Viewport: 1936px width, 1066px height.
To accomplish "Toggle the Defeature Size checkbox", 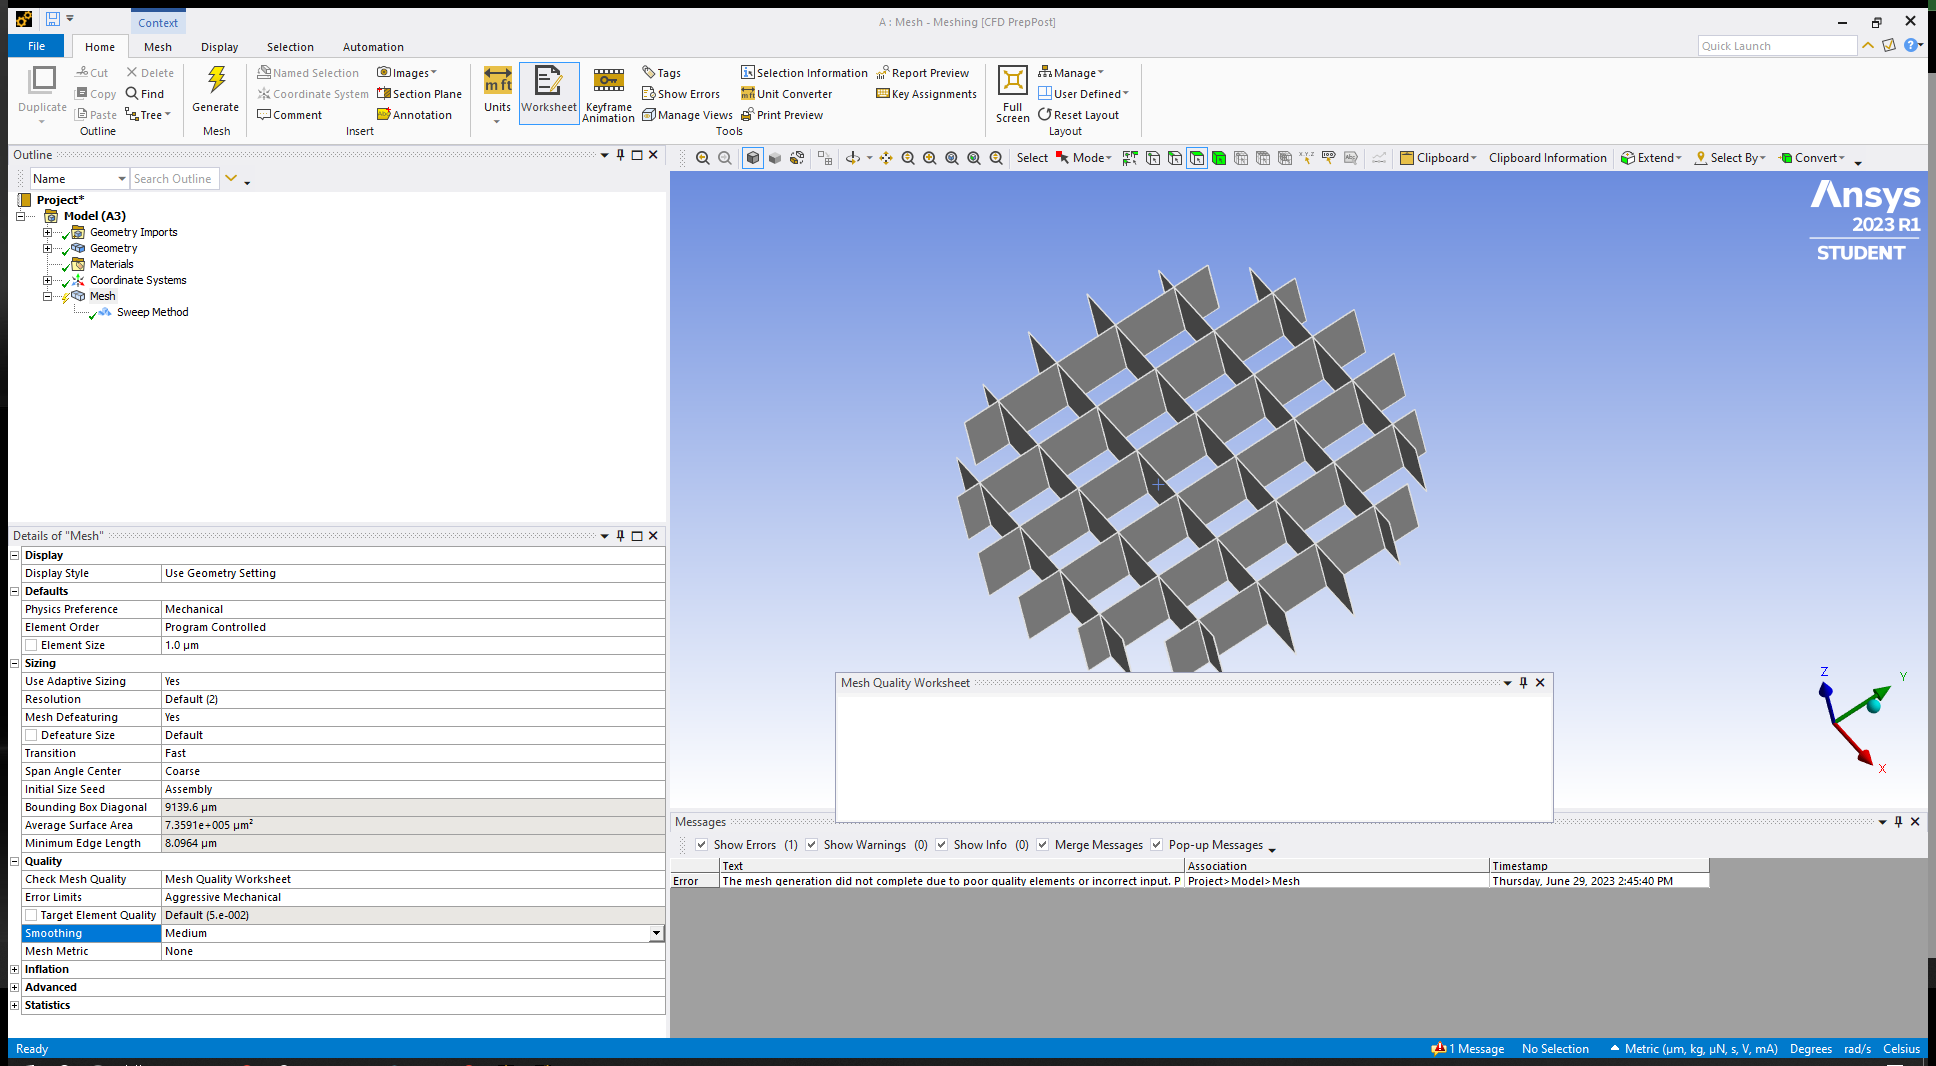I will tap(31, 735).
